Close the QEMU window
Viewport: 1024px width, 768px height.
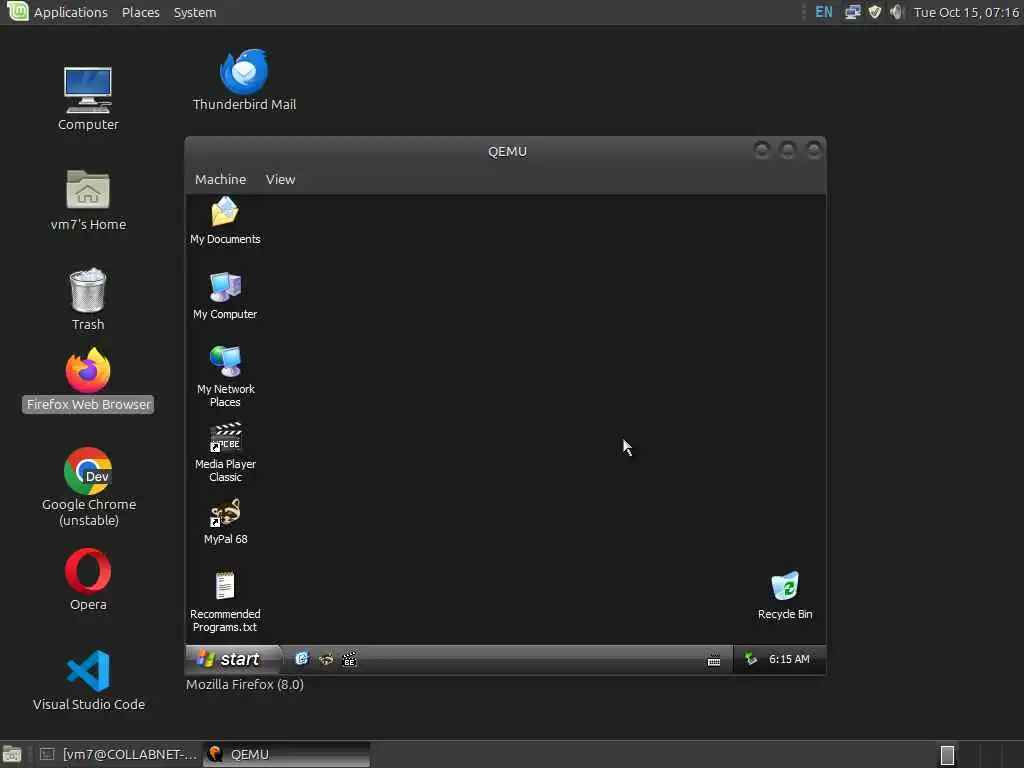(x=814, y=150)
